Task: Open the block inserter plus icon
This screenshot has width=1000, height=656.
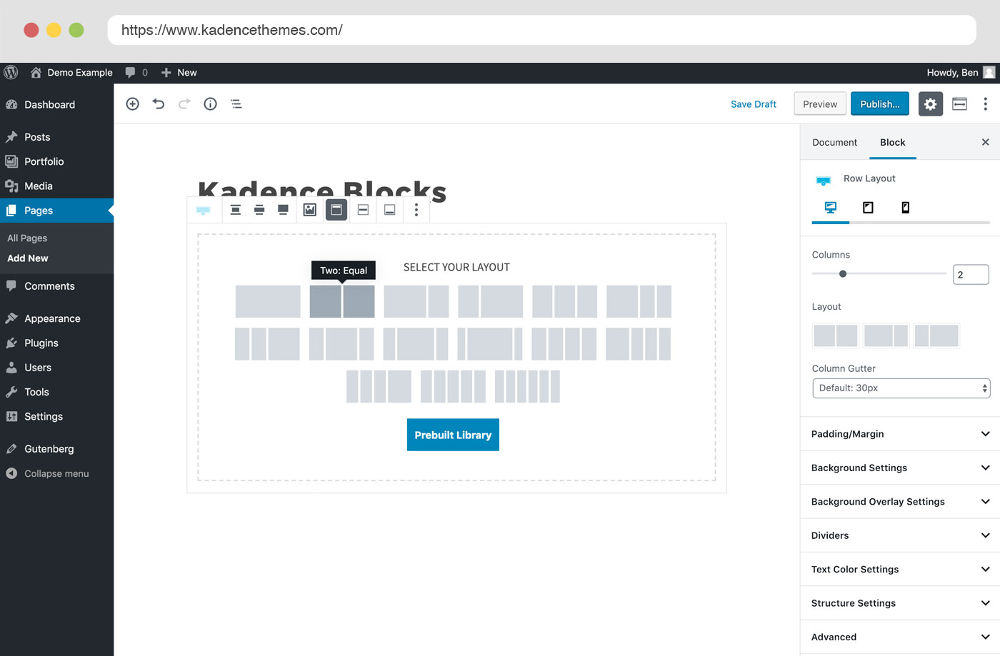Action: coord(132,103)
